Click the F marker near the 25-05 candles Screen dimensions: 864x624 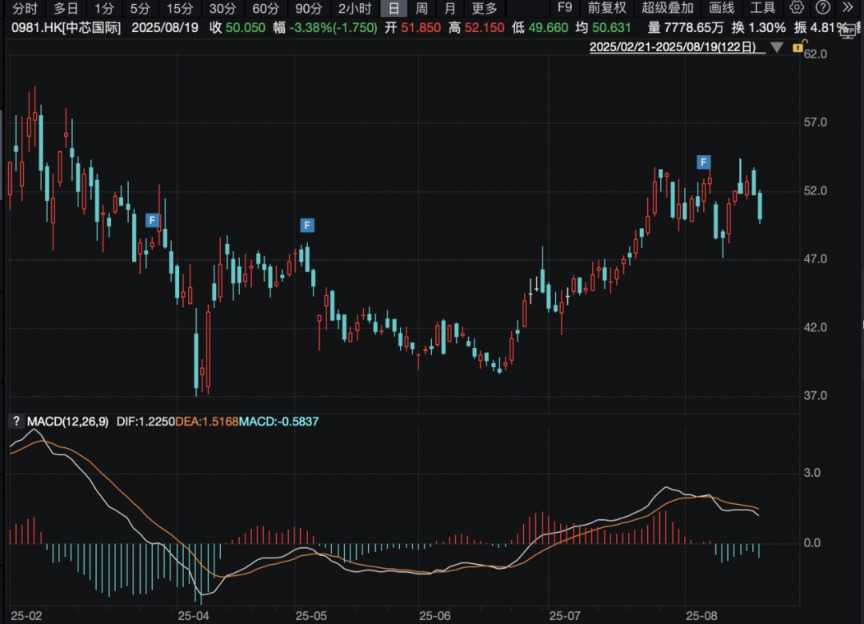(x=307, y=224)
